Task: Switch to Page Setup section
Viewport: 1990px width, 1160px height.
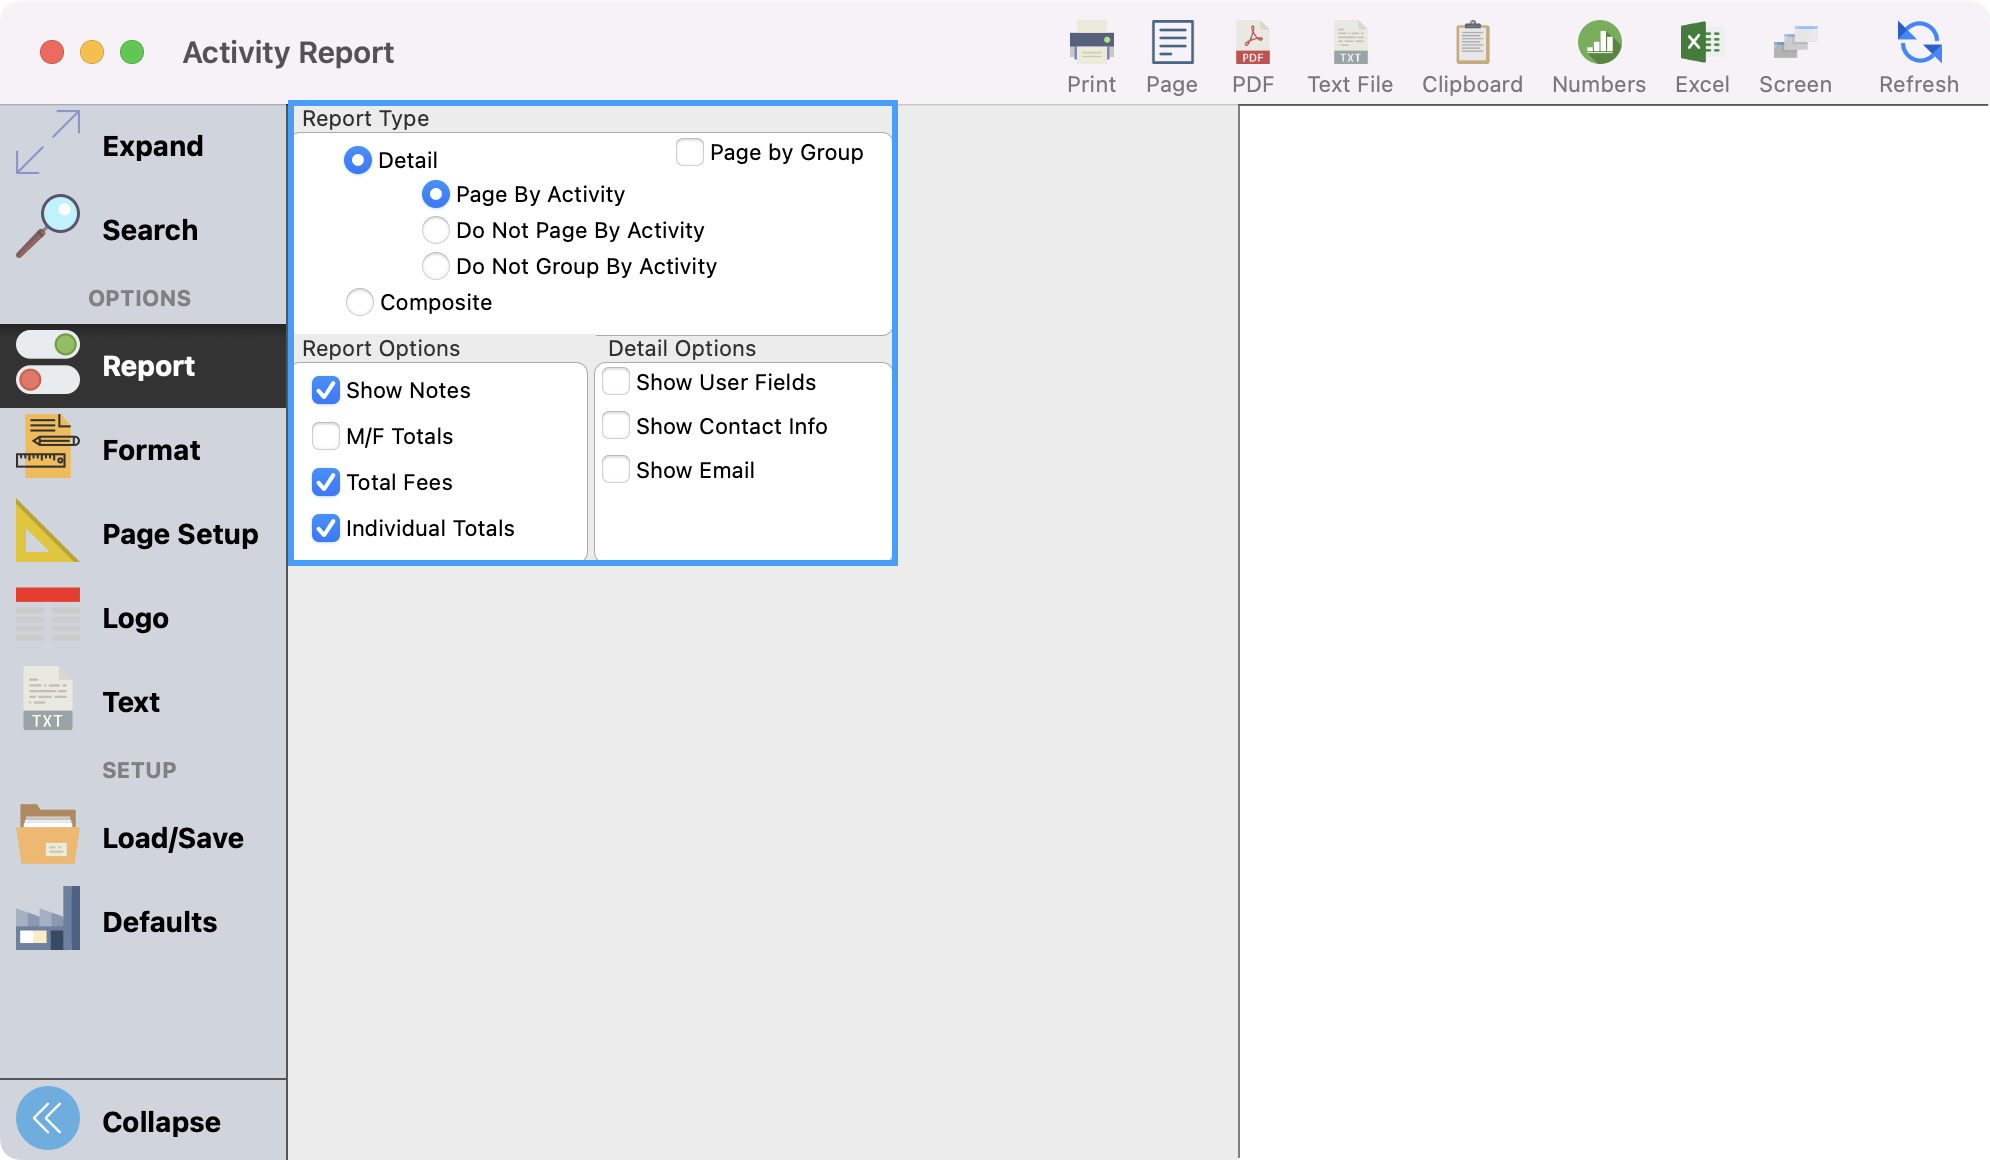Action: [x=180, y=534]
